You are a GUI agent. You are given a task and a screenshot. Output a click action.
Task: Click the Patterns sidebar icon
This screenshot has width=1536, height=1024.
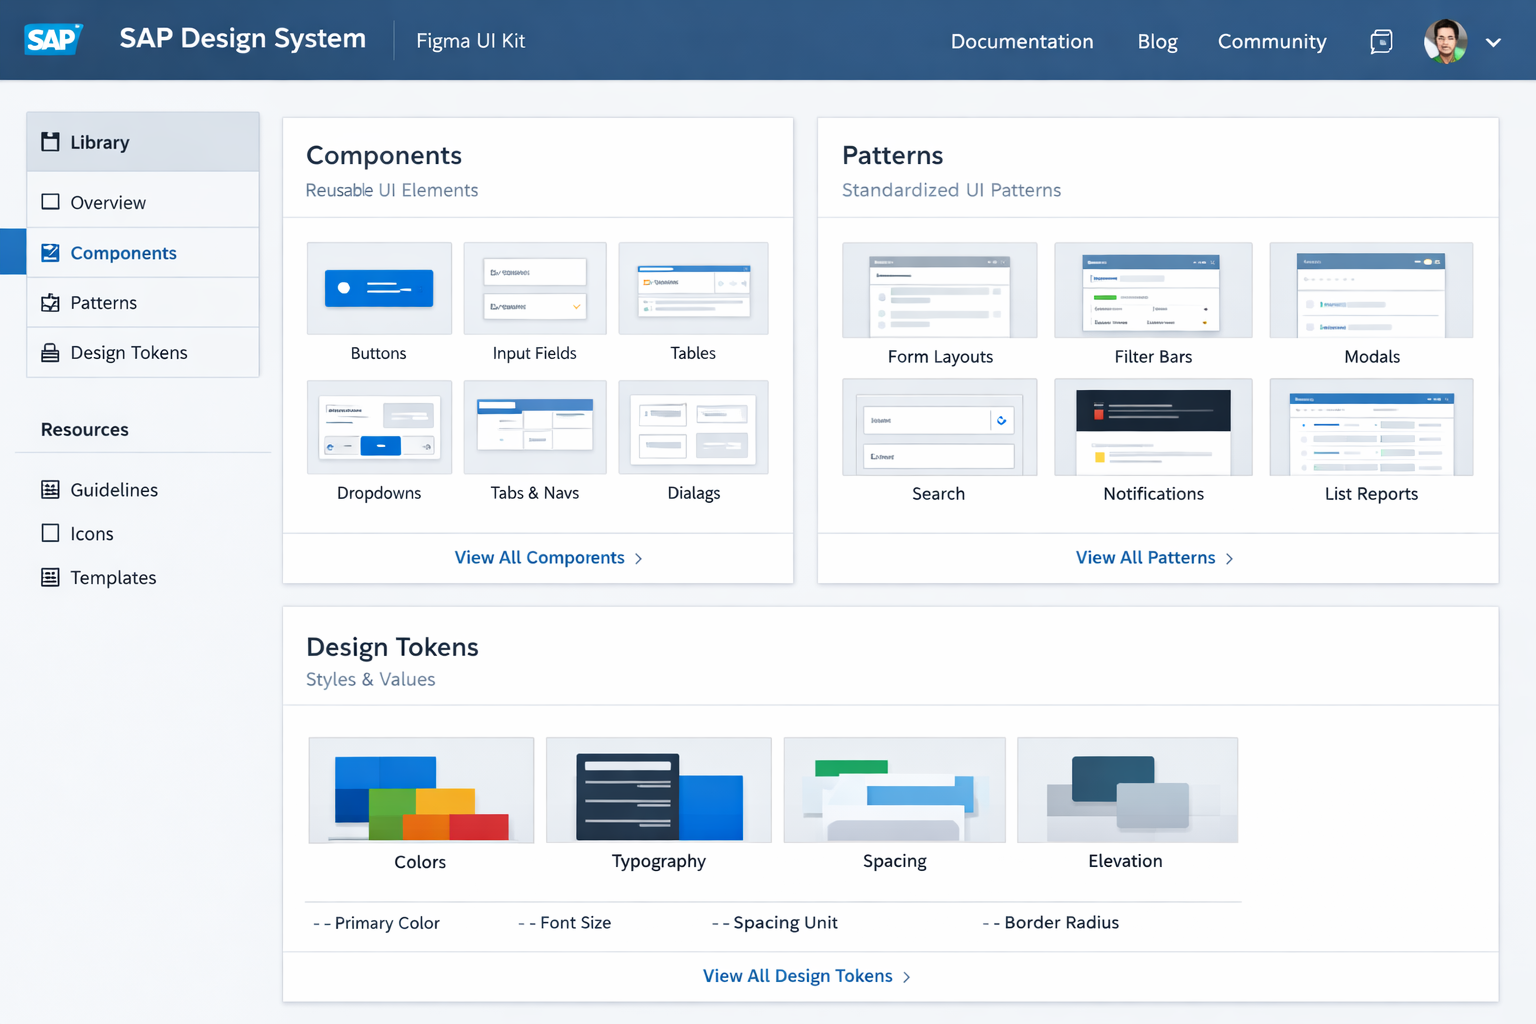50,303
